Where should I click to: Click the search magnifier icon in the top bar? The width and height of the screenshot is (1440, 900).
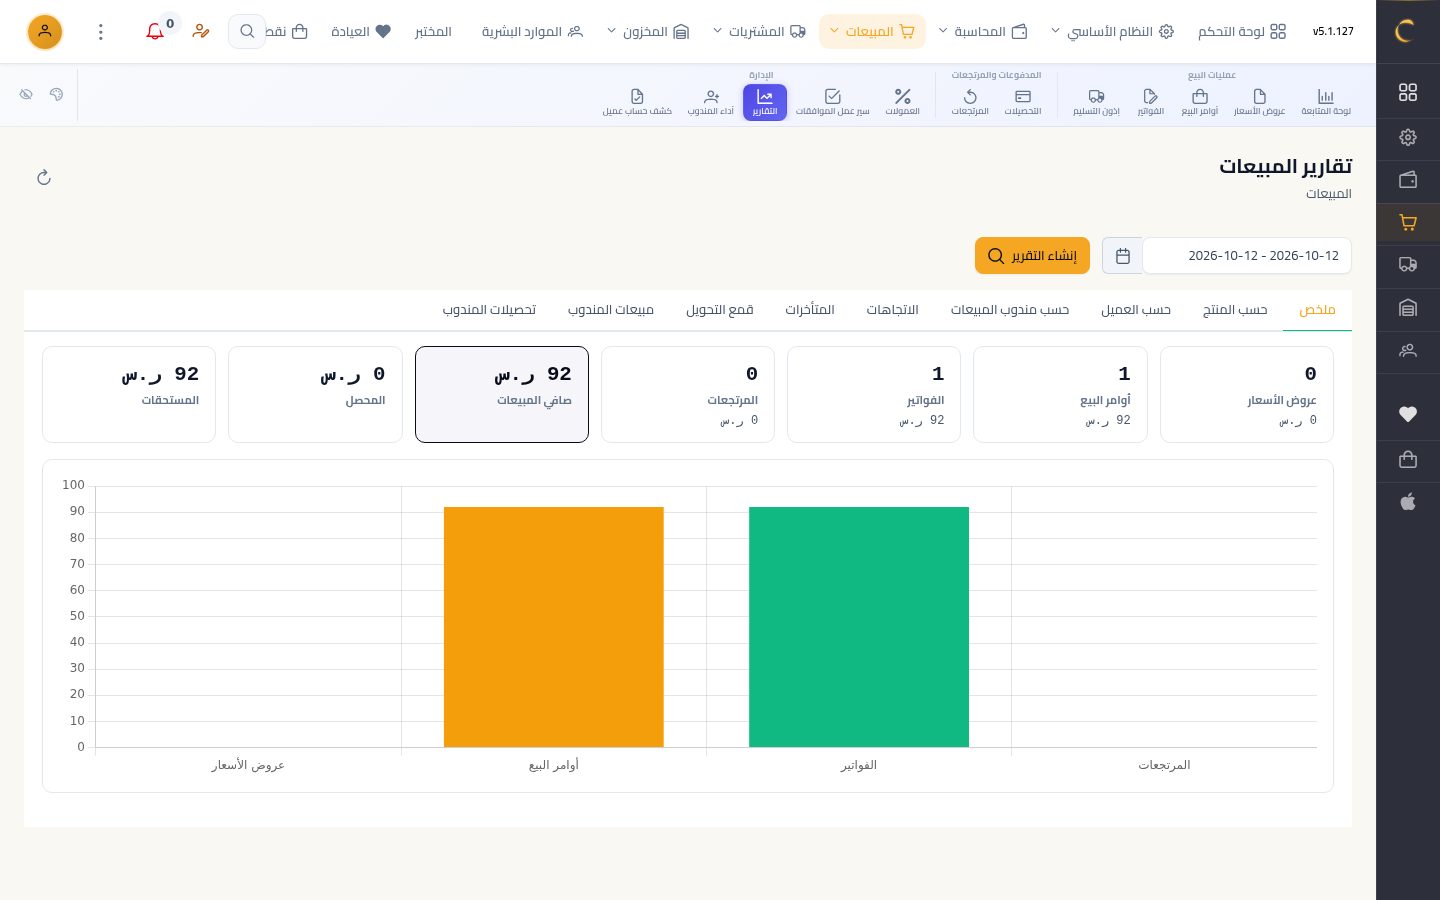(247, 31)
